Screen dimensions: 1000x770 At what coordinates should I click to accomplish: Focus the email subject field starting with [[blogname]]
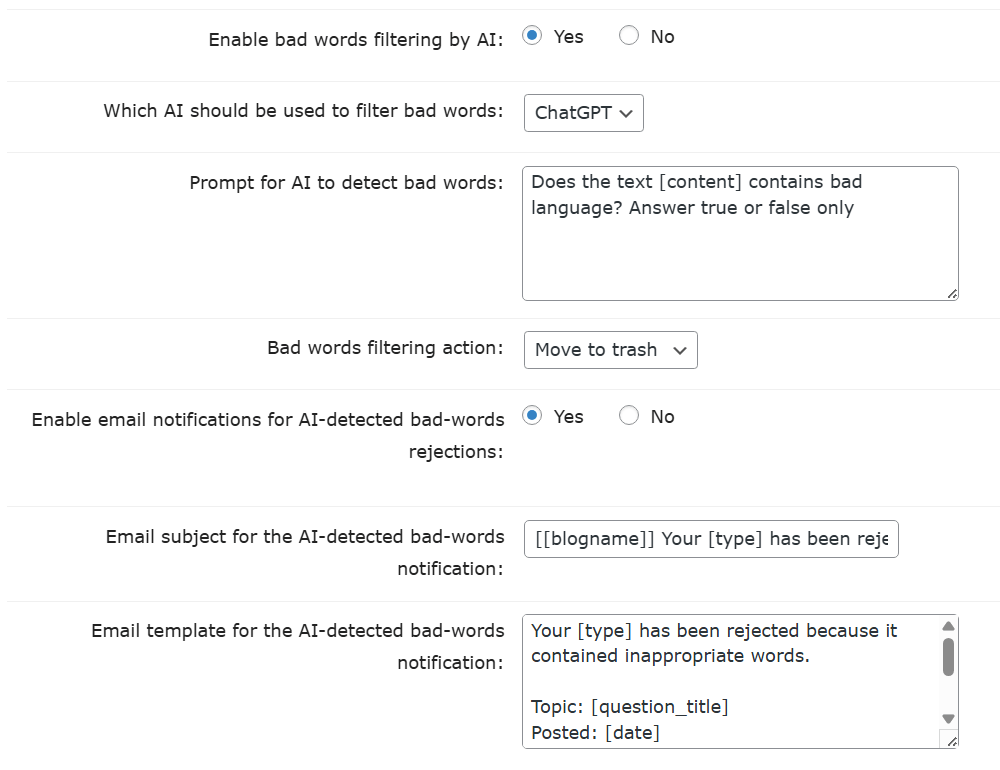pos(711,539)
